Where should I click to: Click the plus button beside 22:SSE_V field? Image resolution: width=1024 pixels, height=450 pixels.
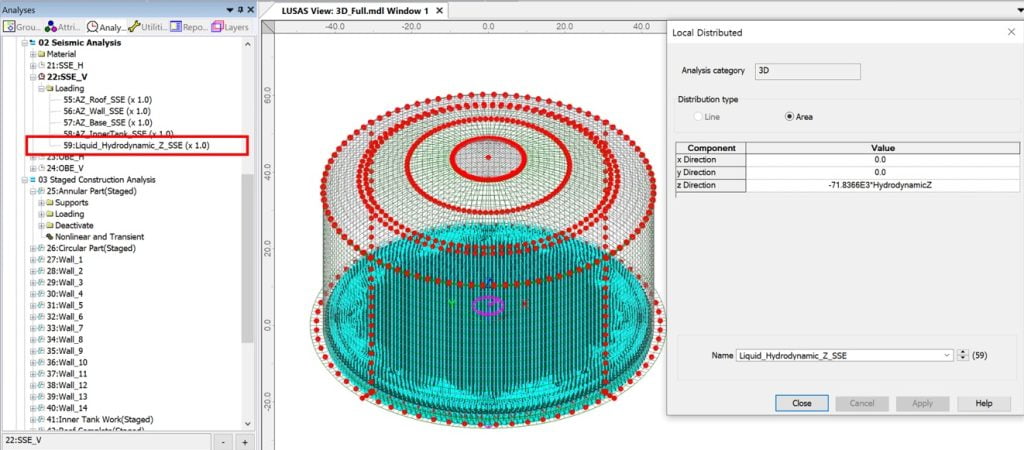pyautogui.click(x=244, y=441)
